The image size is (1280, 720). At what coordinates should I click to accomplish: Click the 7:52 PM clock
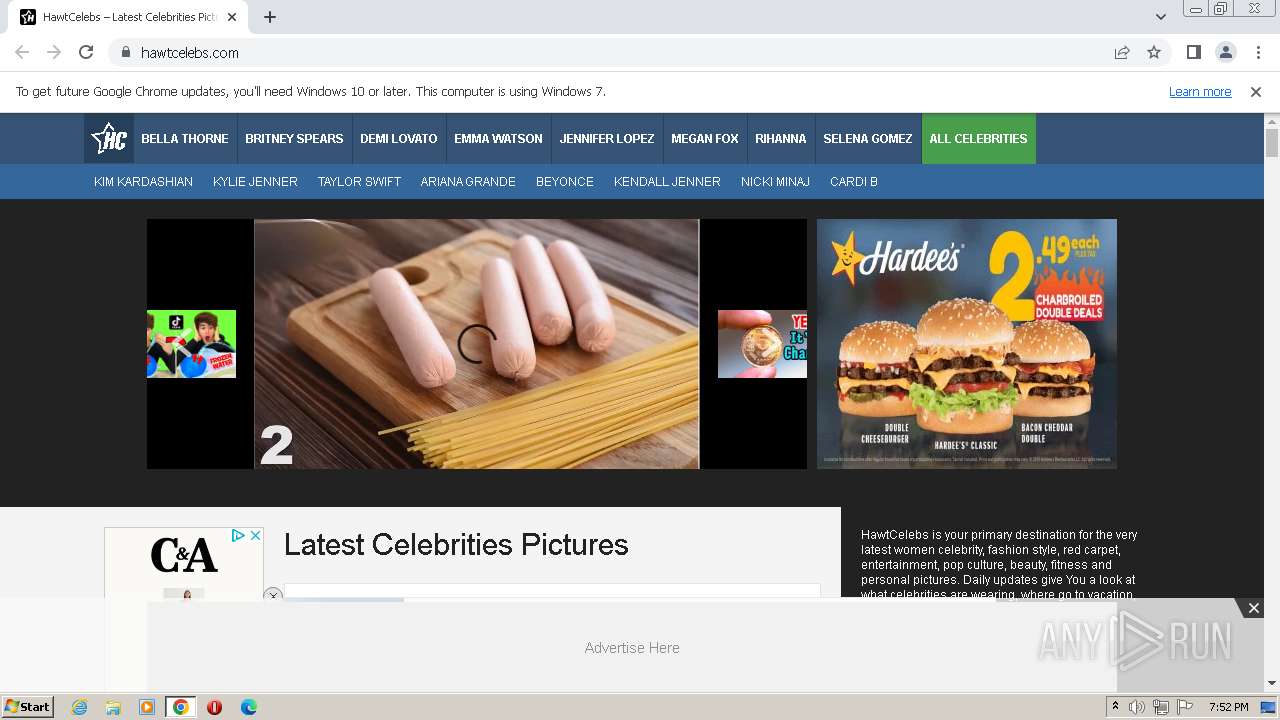(1228, 707)
